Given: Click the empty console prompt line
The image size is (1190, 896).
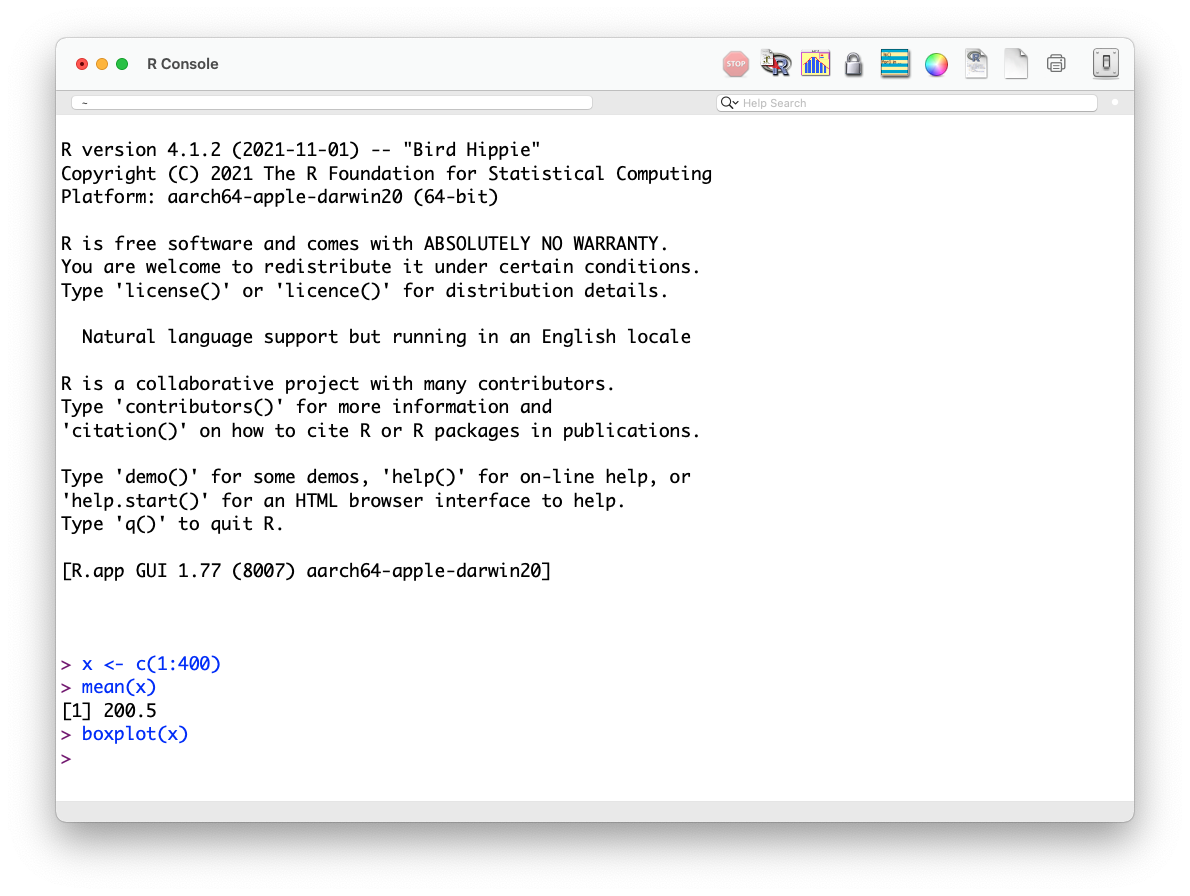Looking at the screenshot, I should coord(67,759).
